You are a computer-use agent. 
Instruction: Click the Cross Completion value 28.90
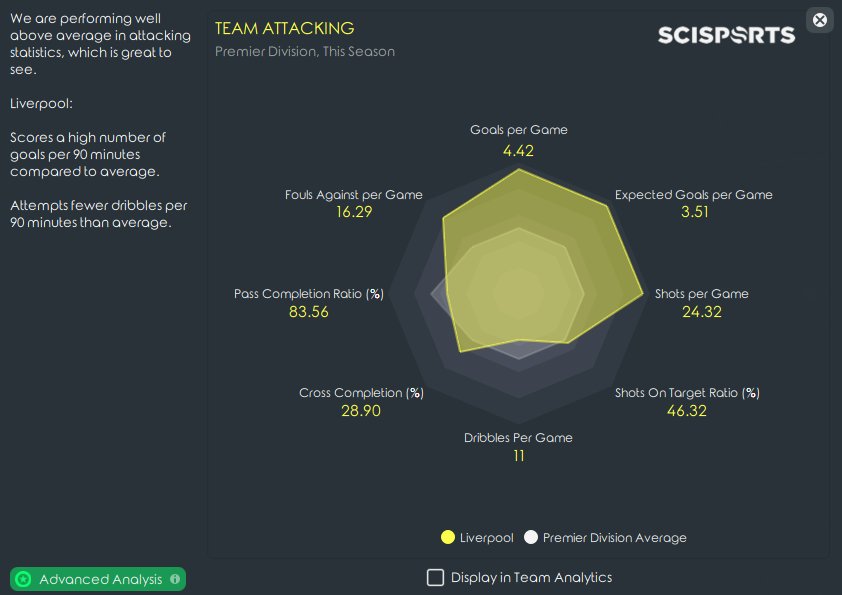361,411
